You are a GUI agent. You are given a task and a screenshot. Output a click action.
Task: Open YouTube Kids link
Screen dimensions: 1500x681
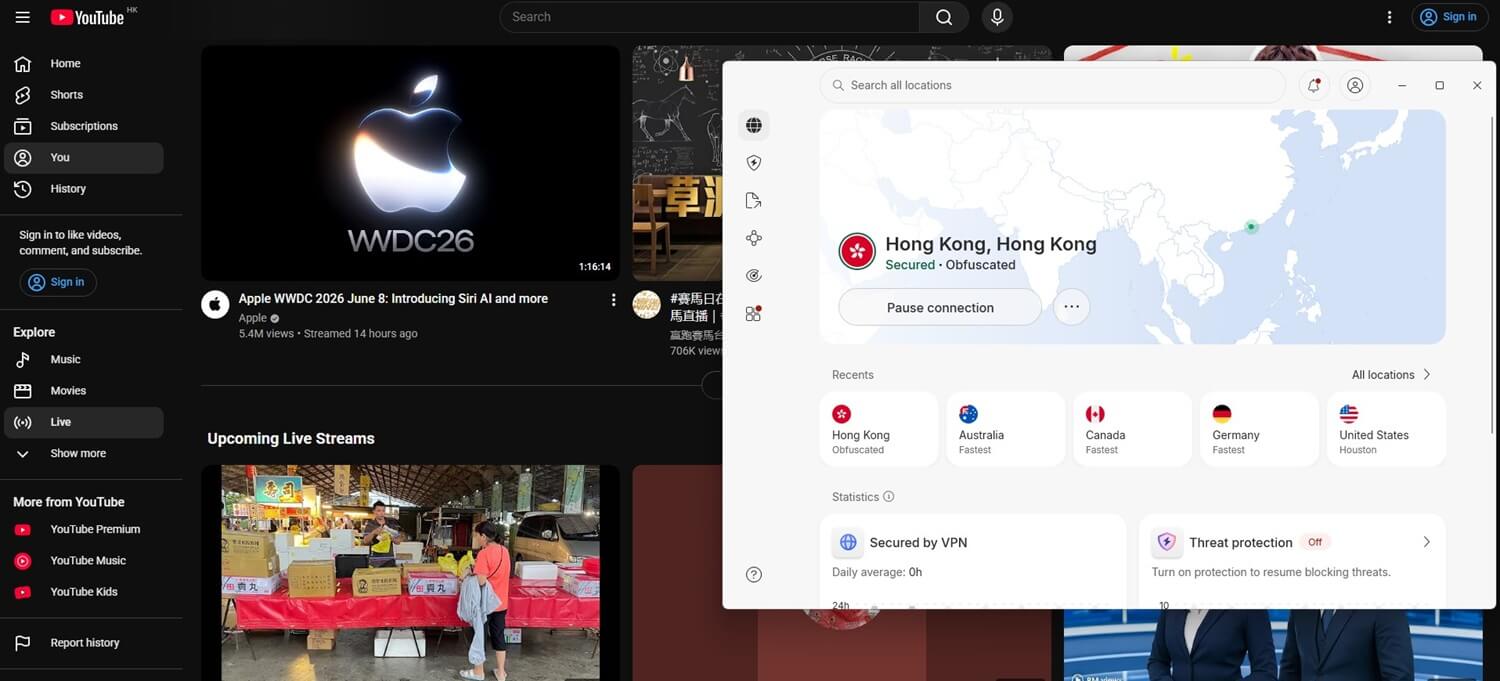tap(84, 592)
